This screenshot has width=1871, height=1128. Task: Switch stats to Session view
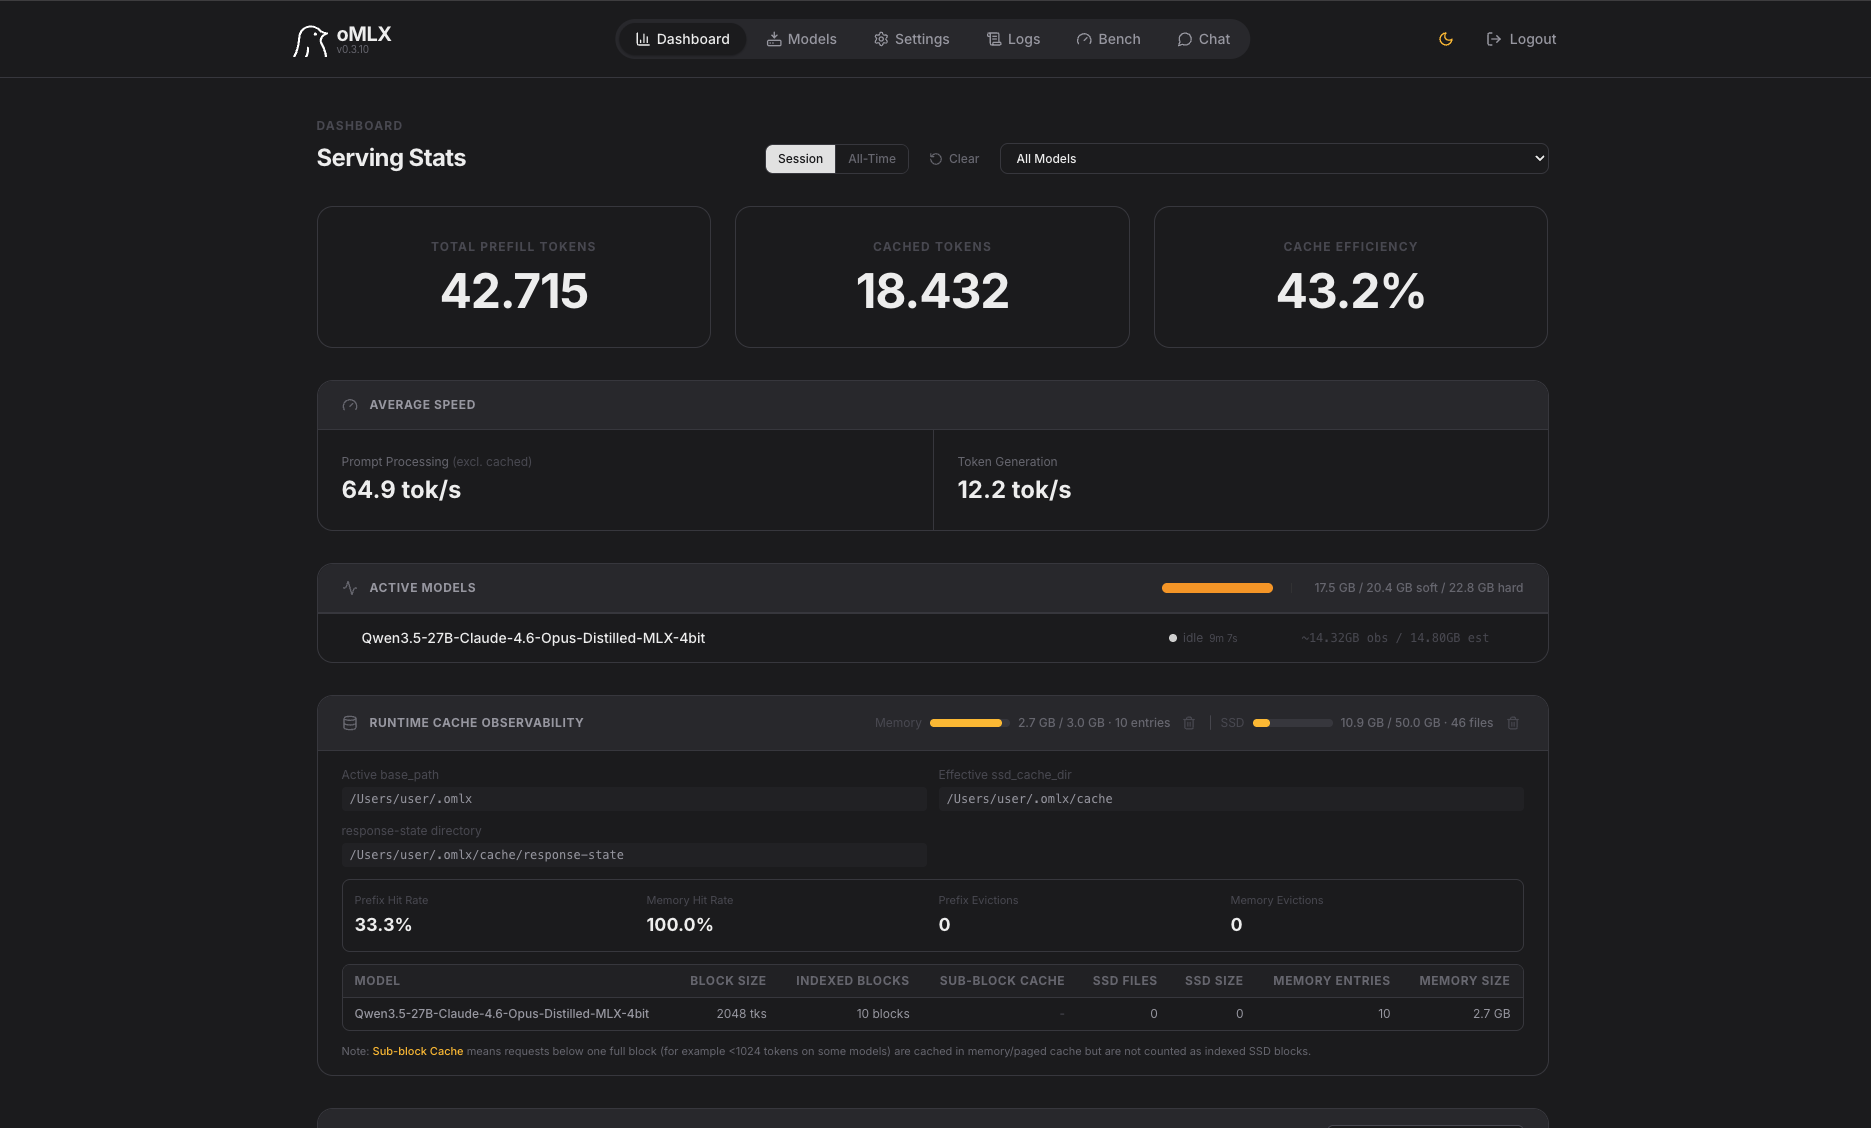coord(800,159)
